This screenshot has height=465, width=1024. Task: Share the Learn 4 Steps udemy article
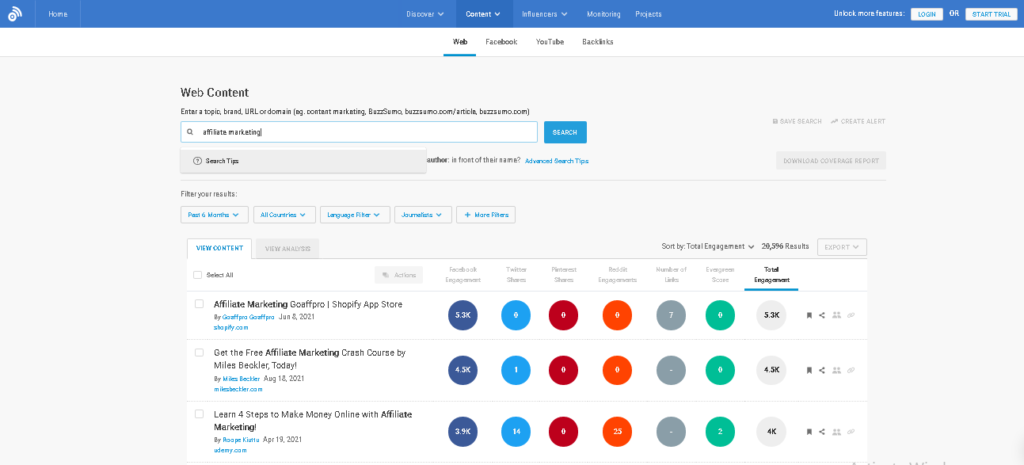click(822, 432)
